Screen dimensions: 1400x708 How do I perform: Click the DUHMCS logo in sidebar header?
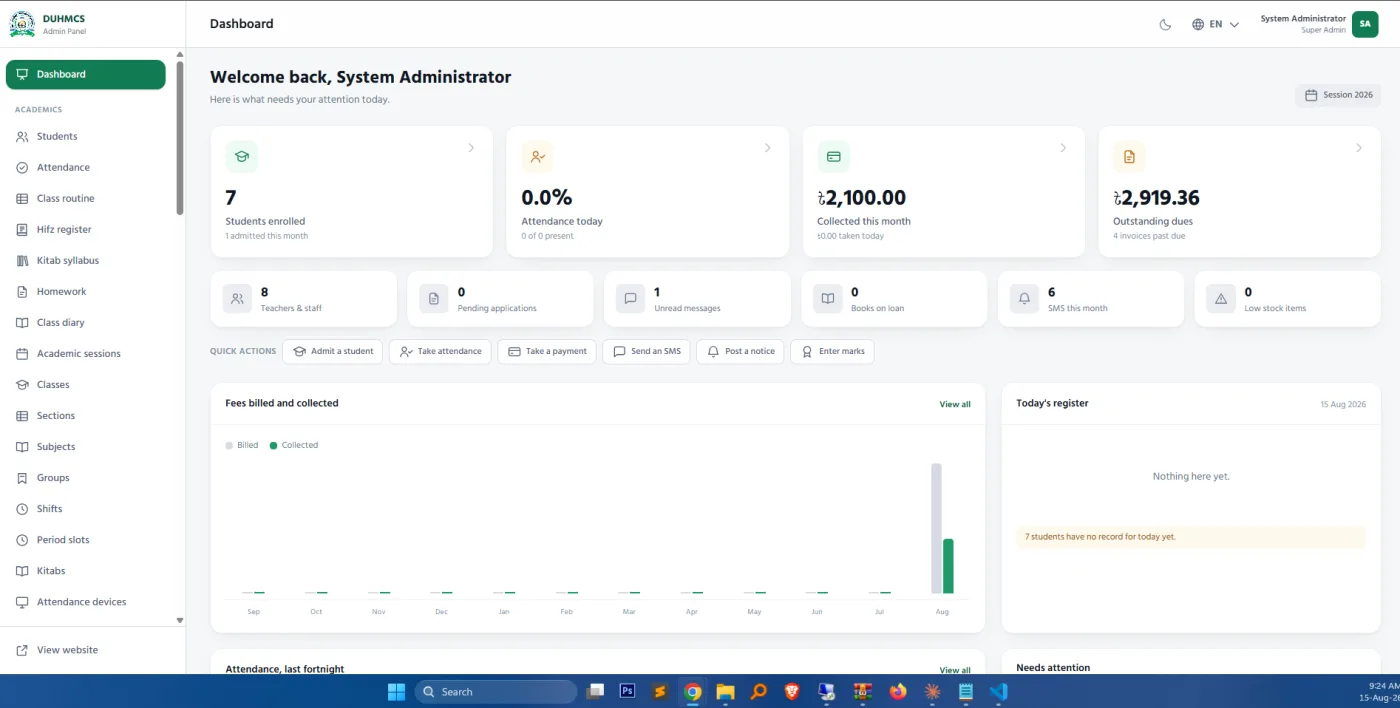click(22, 24)
